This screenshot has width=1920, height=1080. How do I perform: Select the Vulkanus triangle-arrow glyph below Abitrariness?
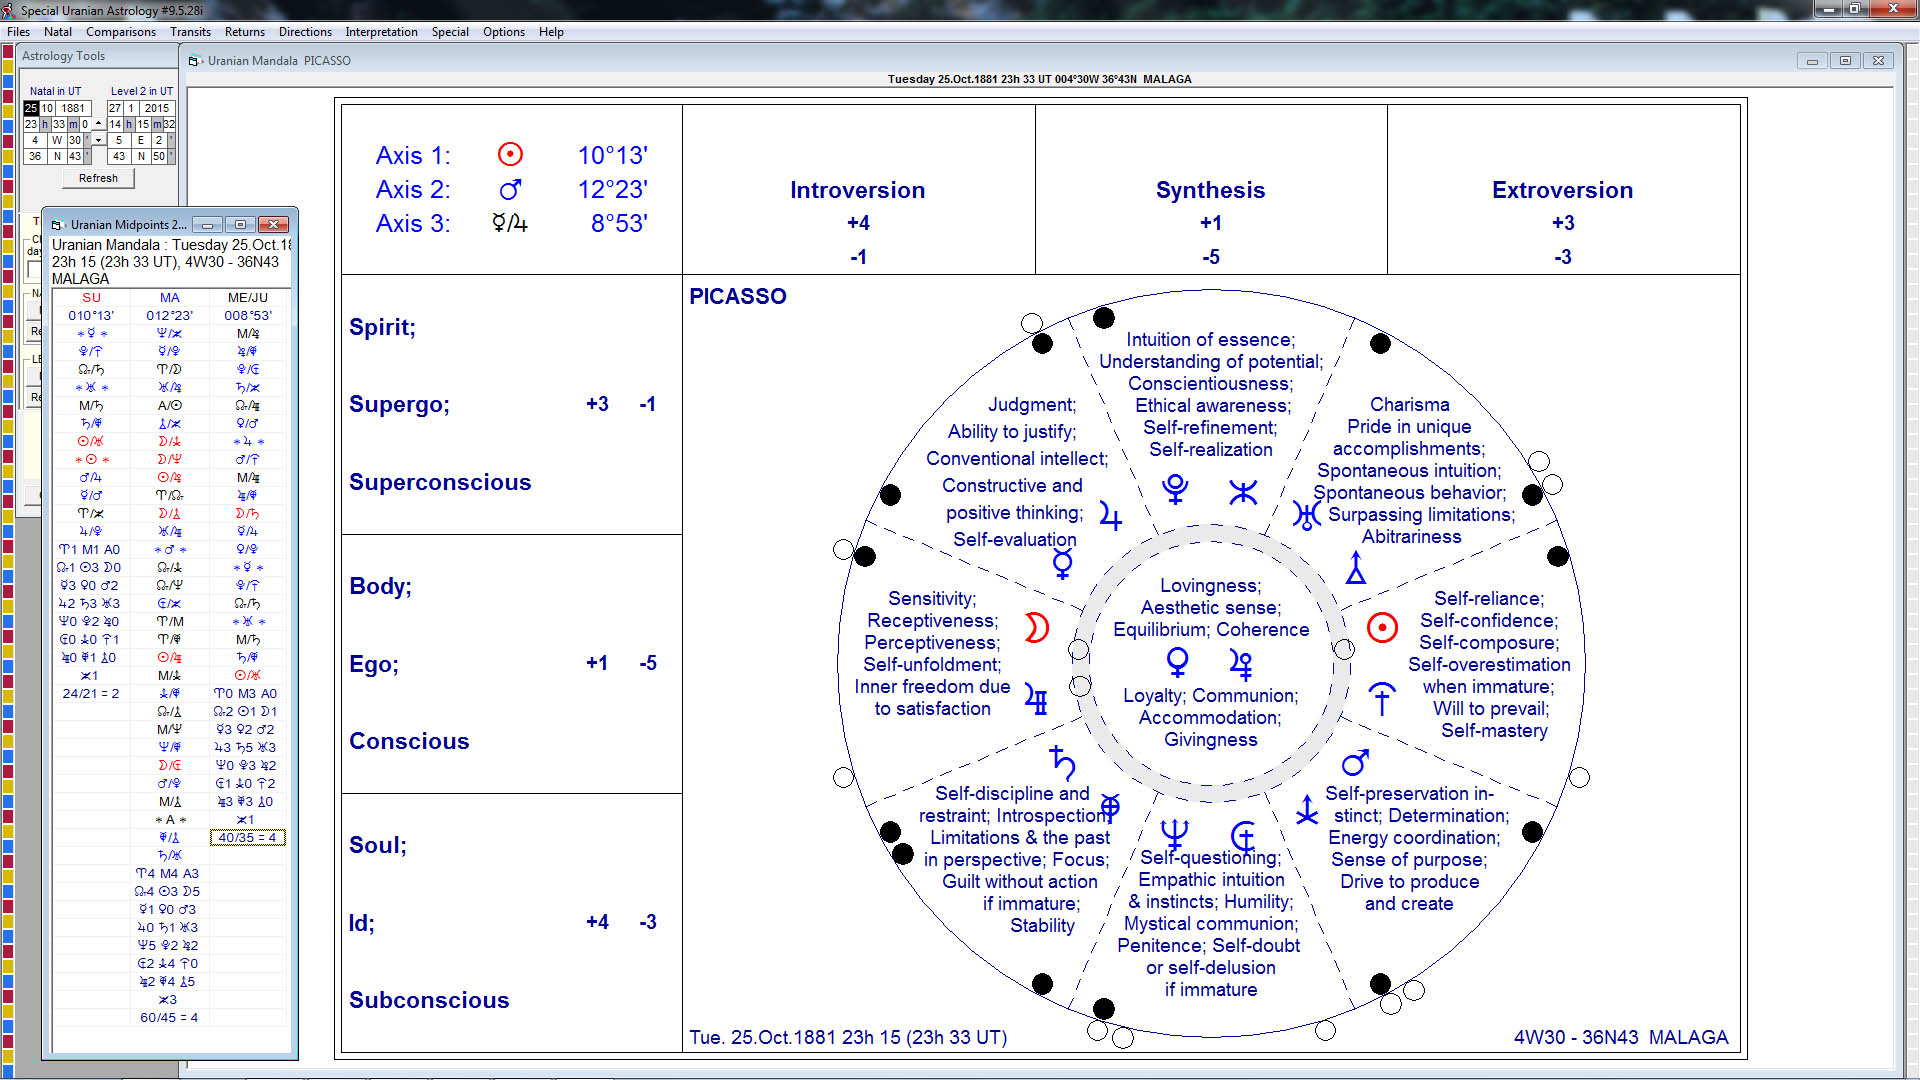coord(1355,567)
